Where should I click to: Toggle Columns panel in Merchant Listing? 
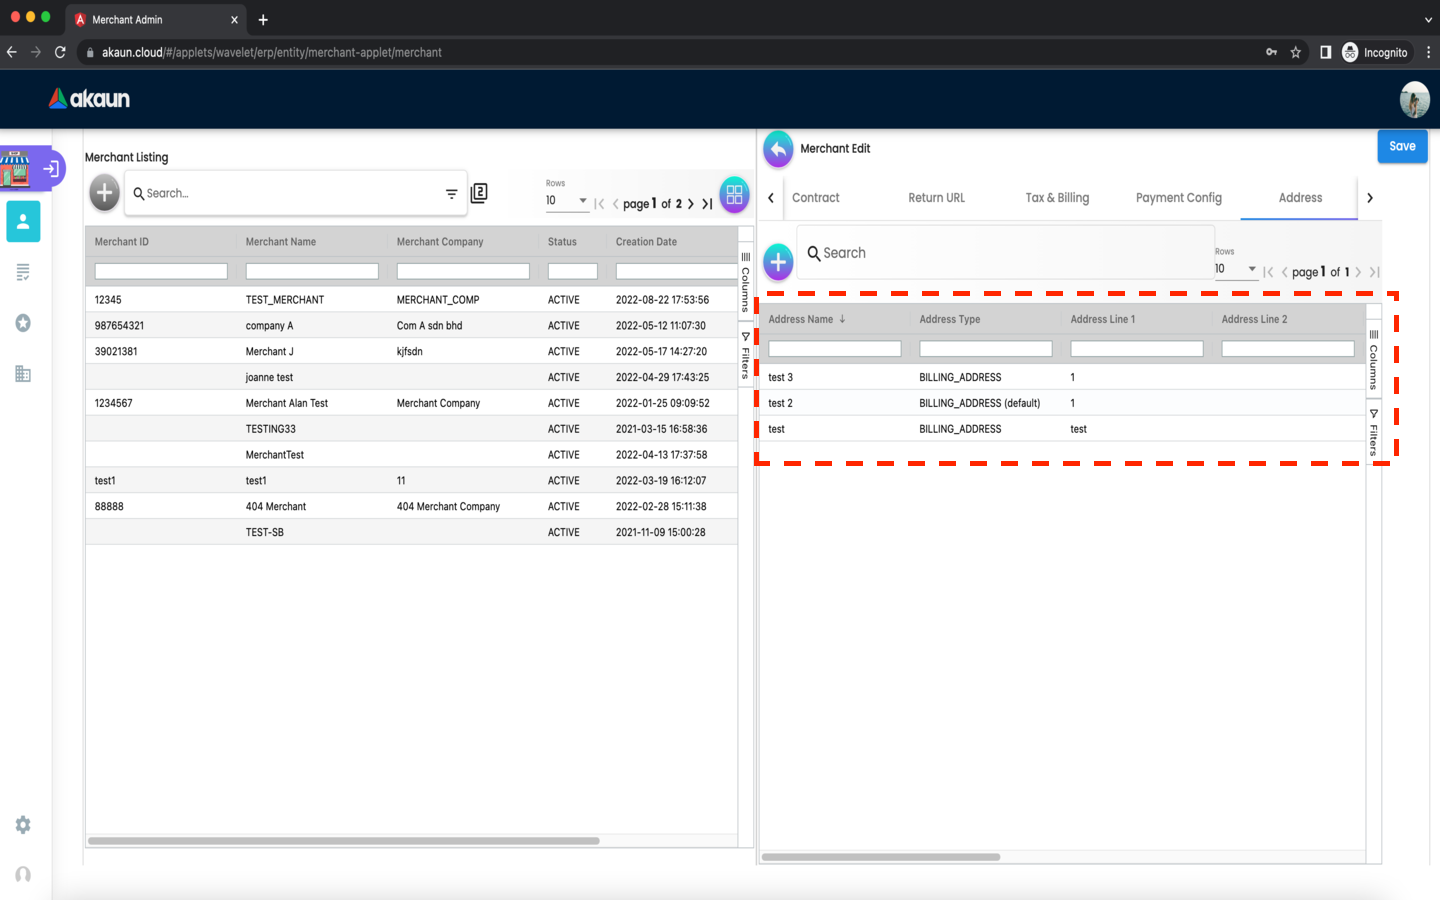[745, 283]
